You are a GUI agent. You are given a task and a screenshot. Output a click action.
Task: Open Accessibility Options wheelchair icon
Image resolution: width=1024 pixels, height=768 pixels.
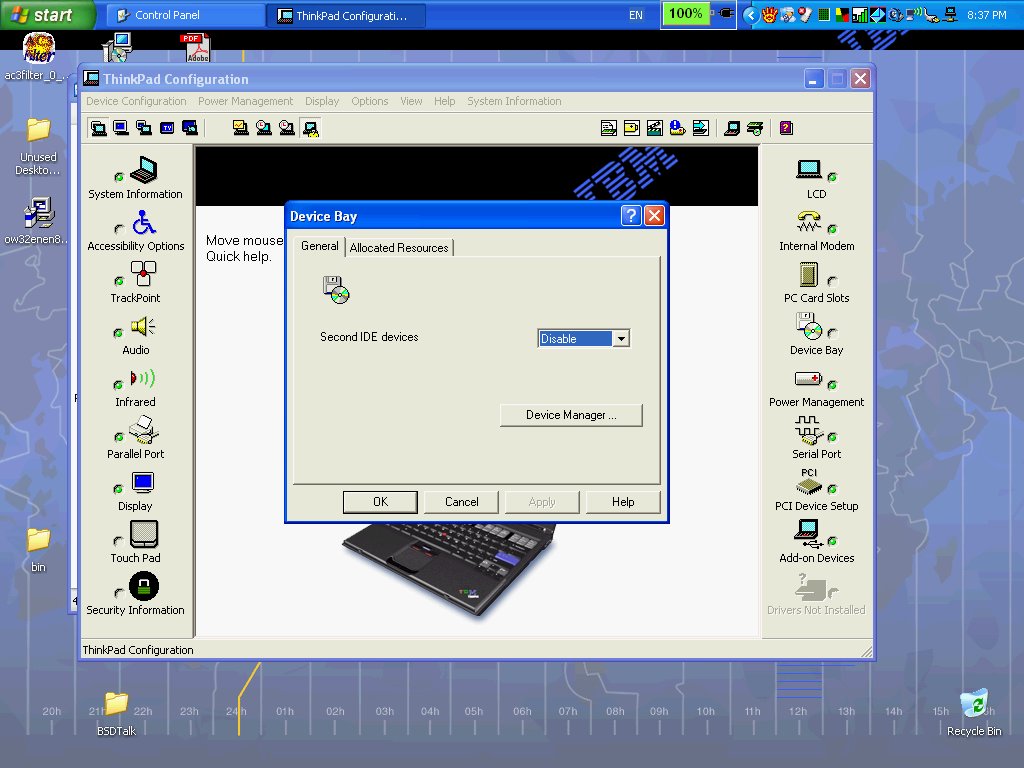144,223
